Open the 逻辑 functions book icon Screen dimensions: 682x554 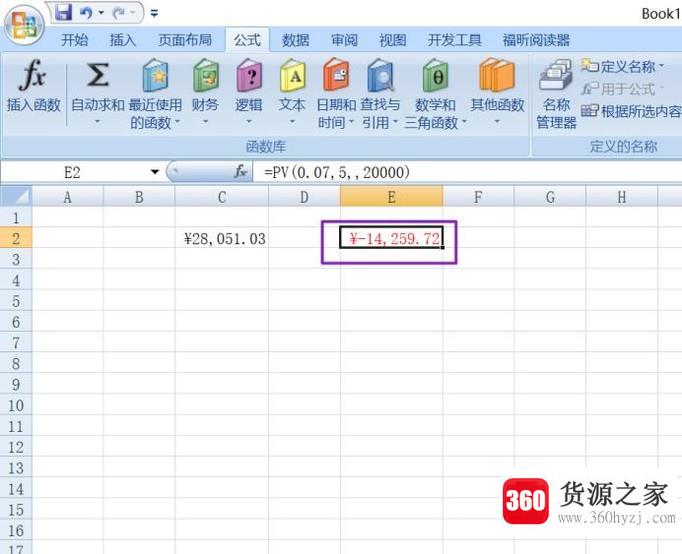(249, 75)
